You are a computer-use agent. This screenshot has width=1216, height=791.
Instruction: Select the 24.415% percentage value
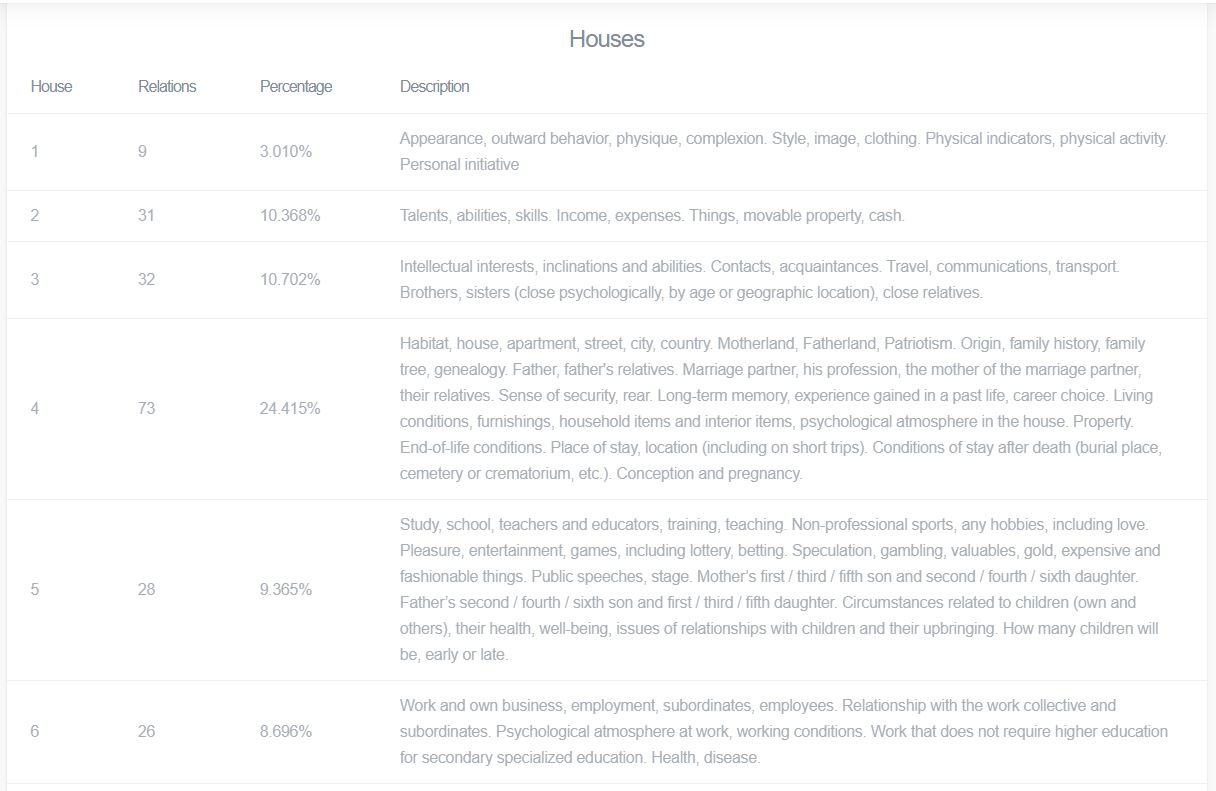click(x=290, y=409)
